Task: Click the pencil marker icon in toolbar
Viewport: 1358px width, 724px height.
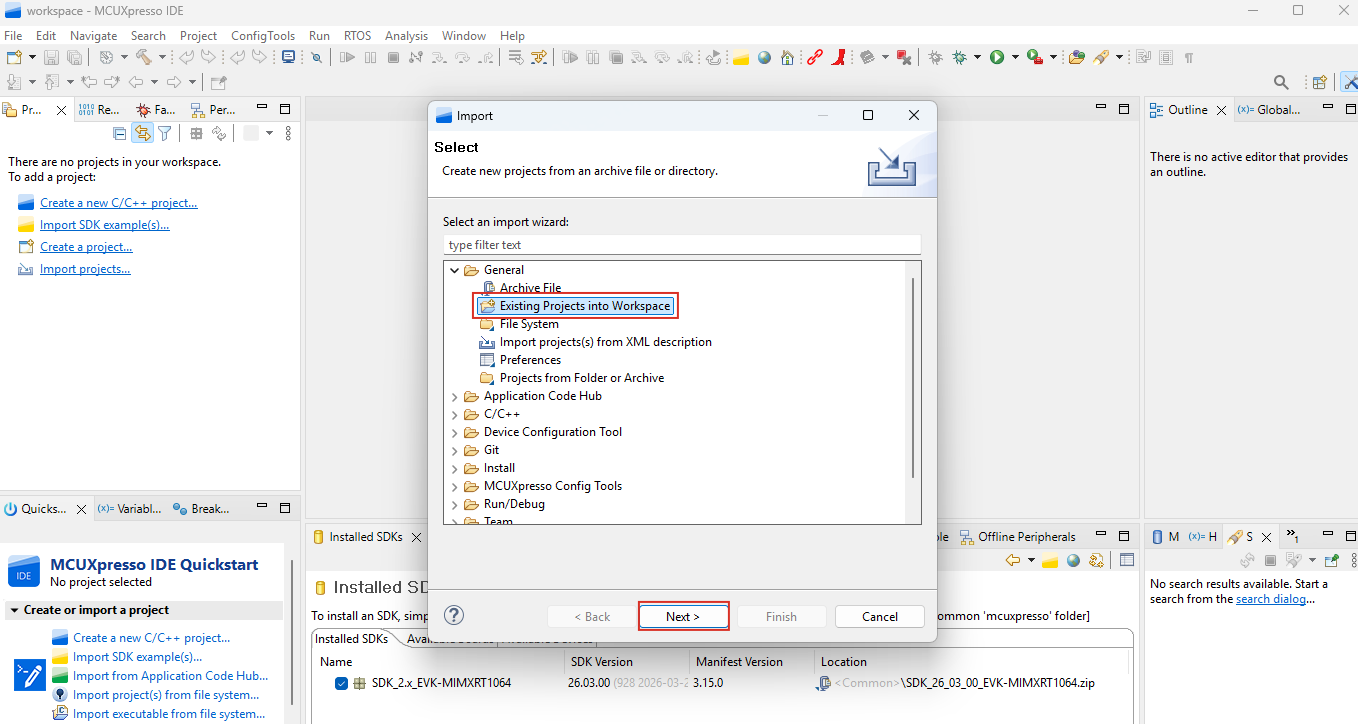Action: (1101, 57)
